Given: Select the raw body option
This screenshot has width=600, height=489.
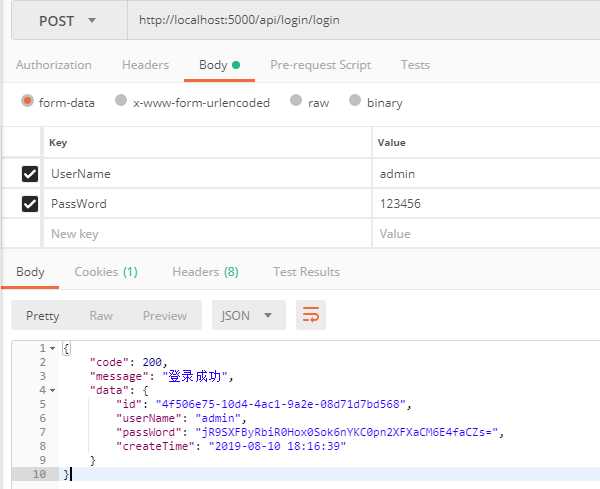Looking at the screenshot, I should [296, 100].
